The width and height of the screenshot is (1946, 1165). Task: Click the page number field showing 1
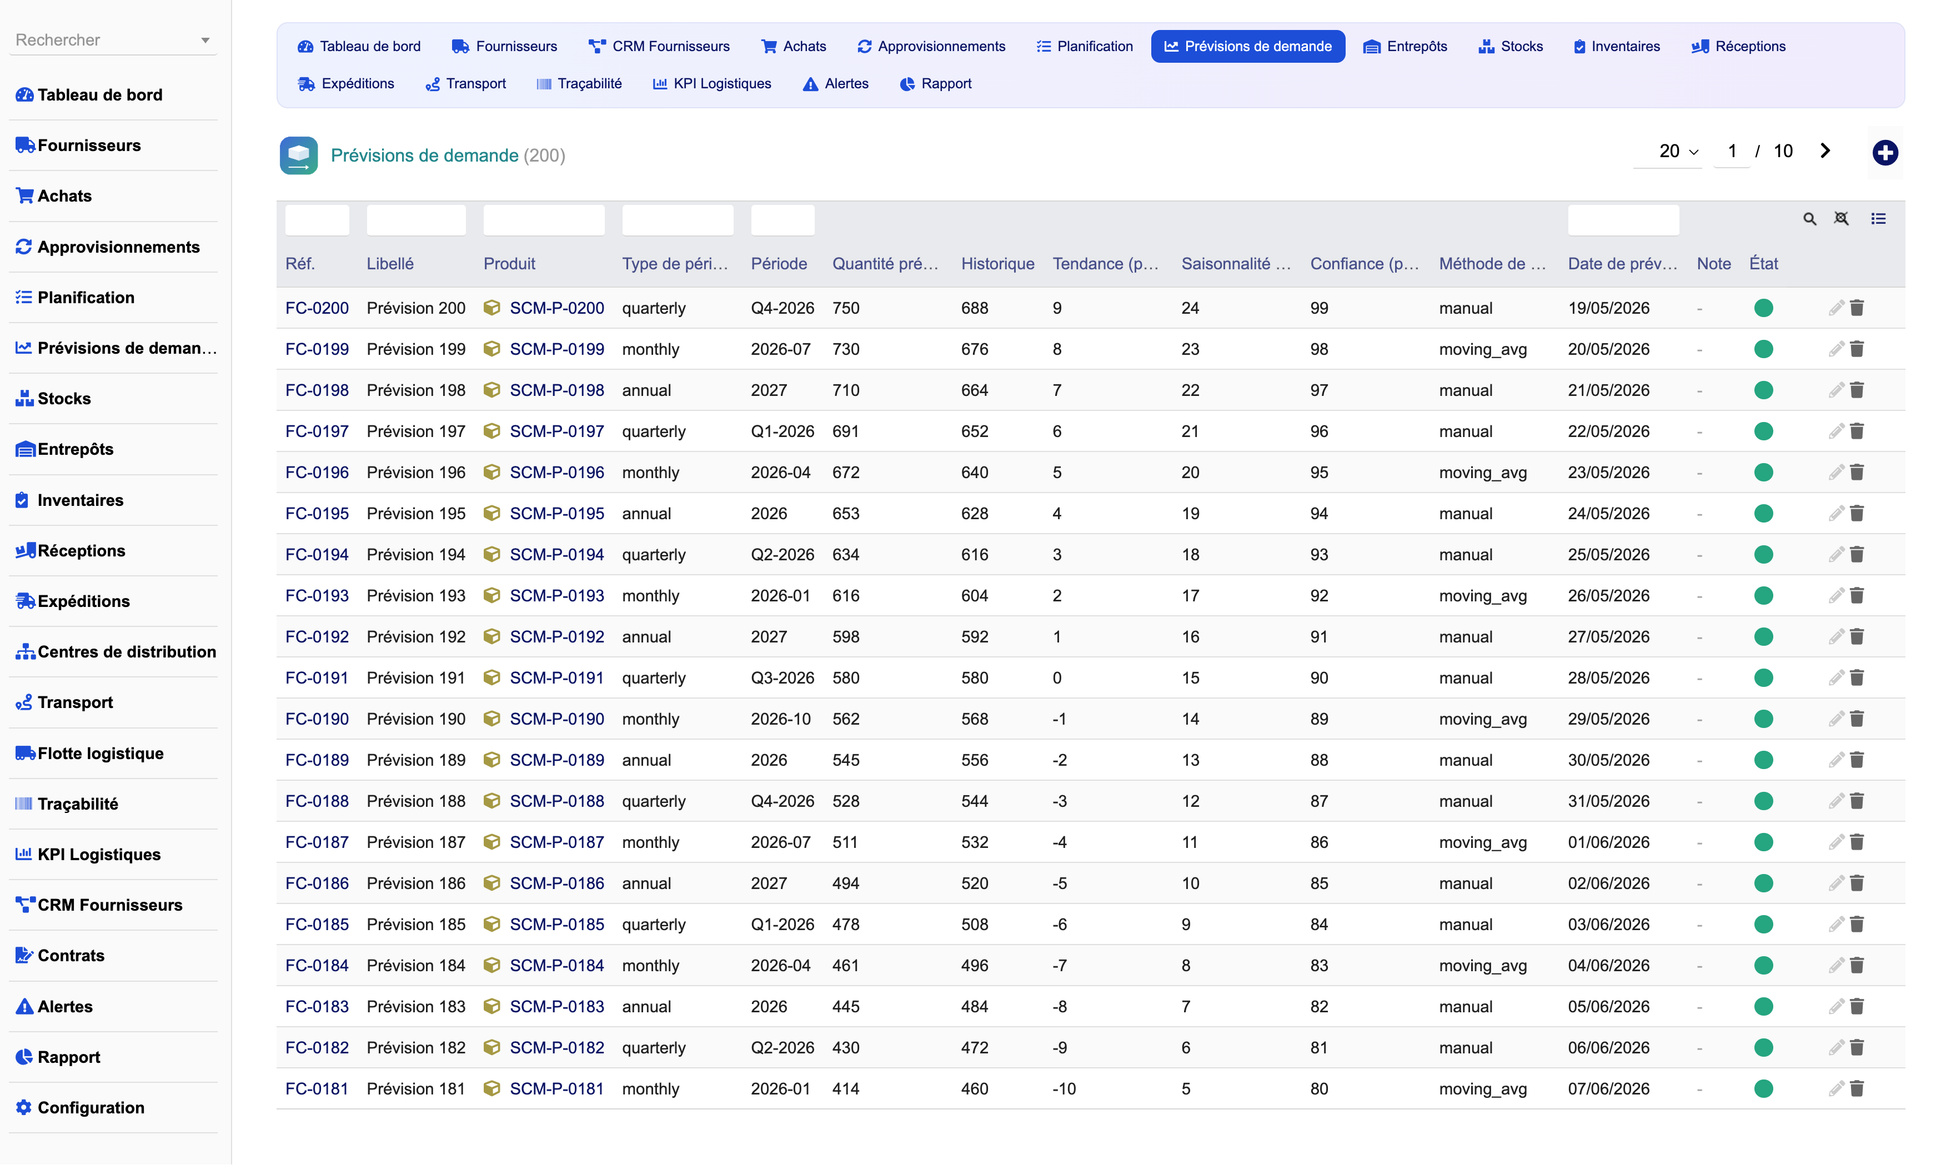tap(1732, 151)
